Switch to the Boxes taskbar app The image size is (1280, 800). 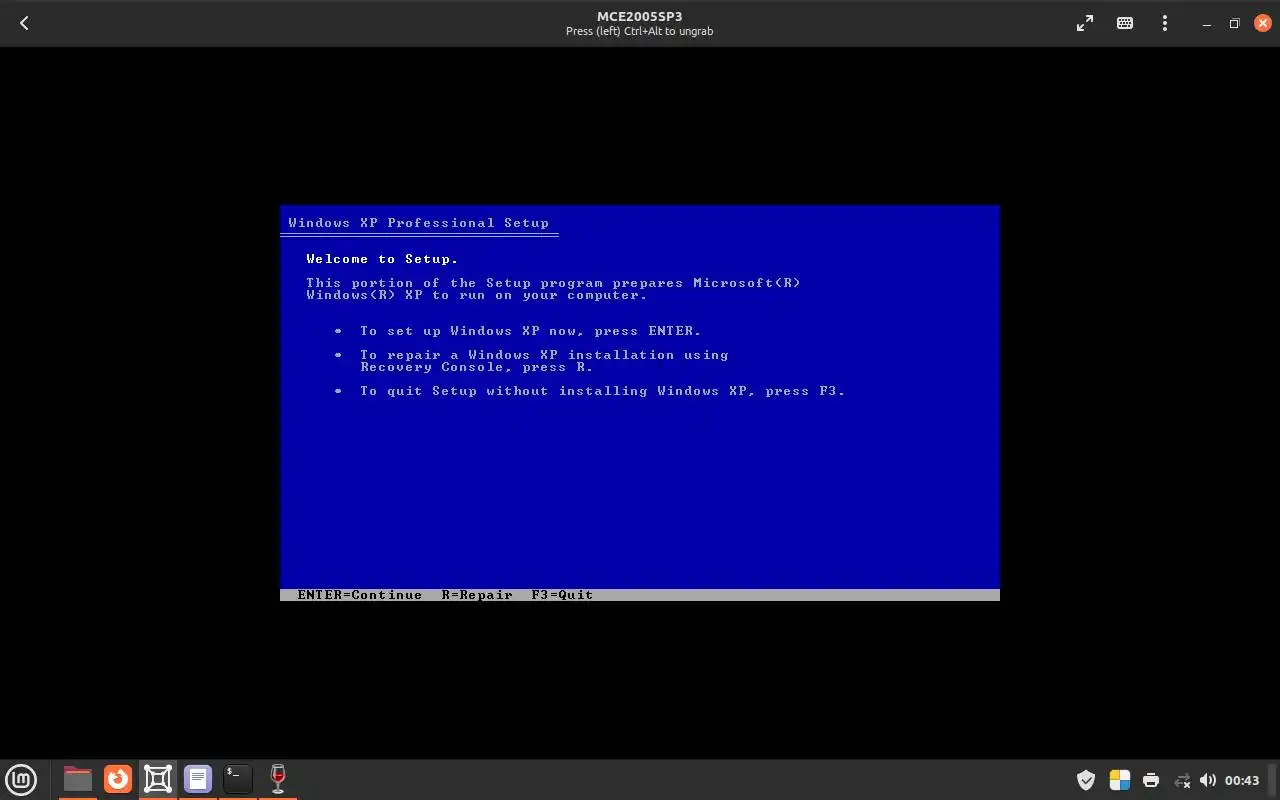point(158,778)
